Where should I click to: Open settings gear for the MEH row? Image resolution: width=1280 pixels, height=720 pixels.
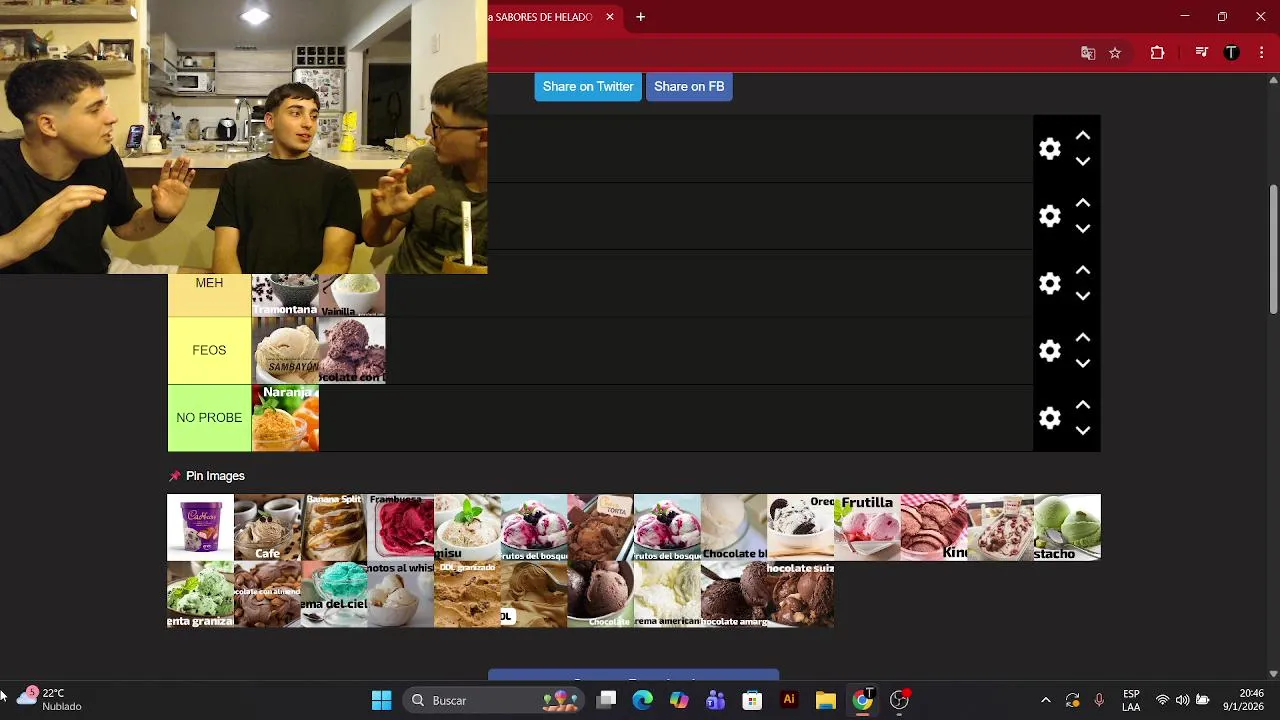(x=1049, y=284)
